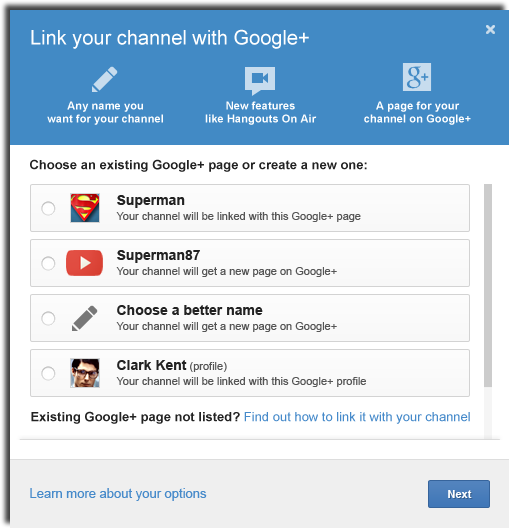
Task: Click the pencil icon in the blue header
Action: pyautogui.click(x=105, y=79)
